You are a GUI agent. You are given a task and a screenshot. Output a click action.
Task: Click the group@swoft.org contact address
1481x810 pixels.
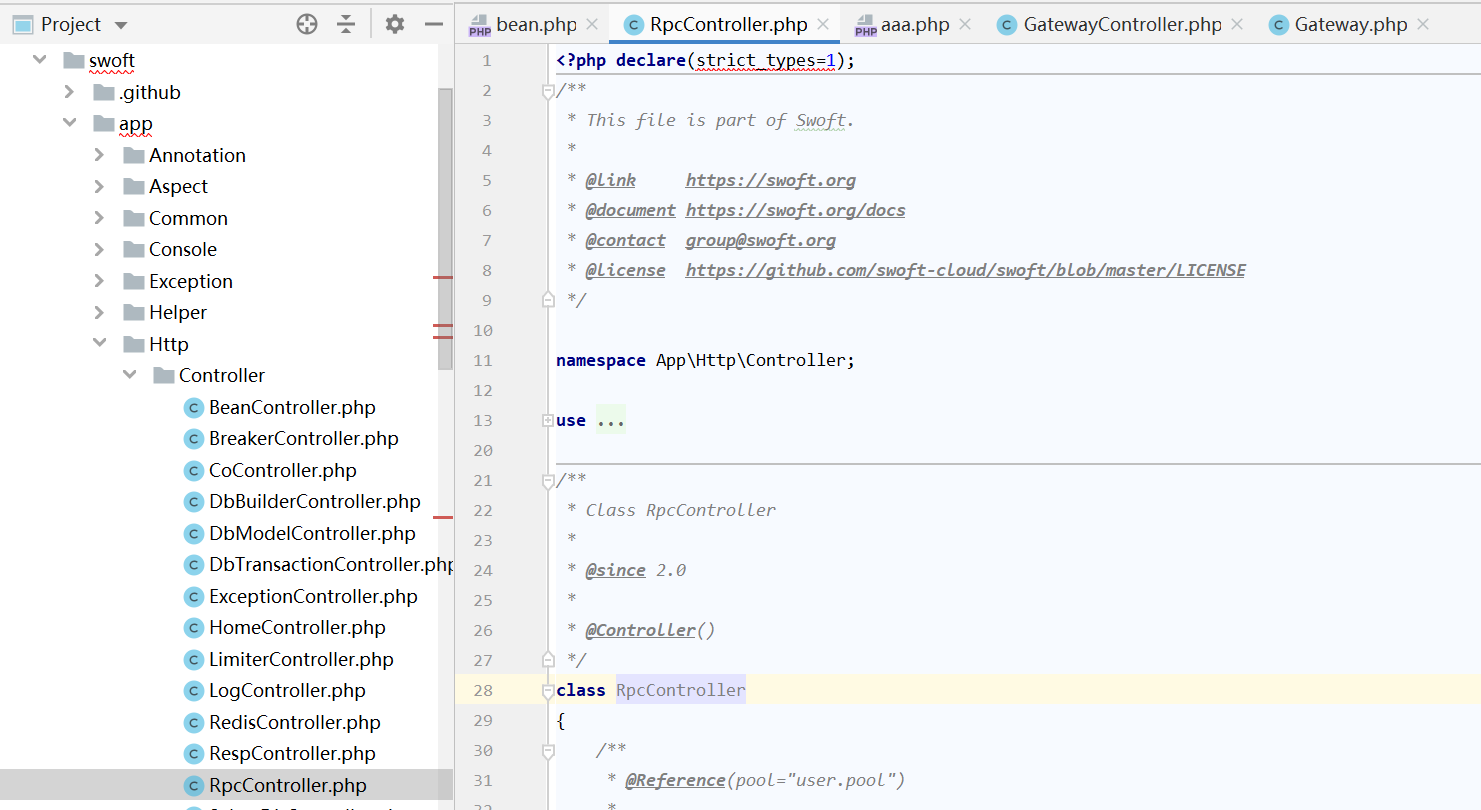coord(761,240)
